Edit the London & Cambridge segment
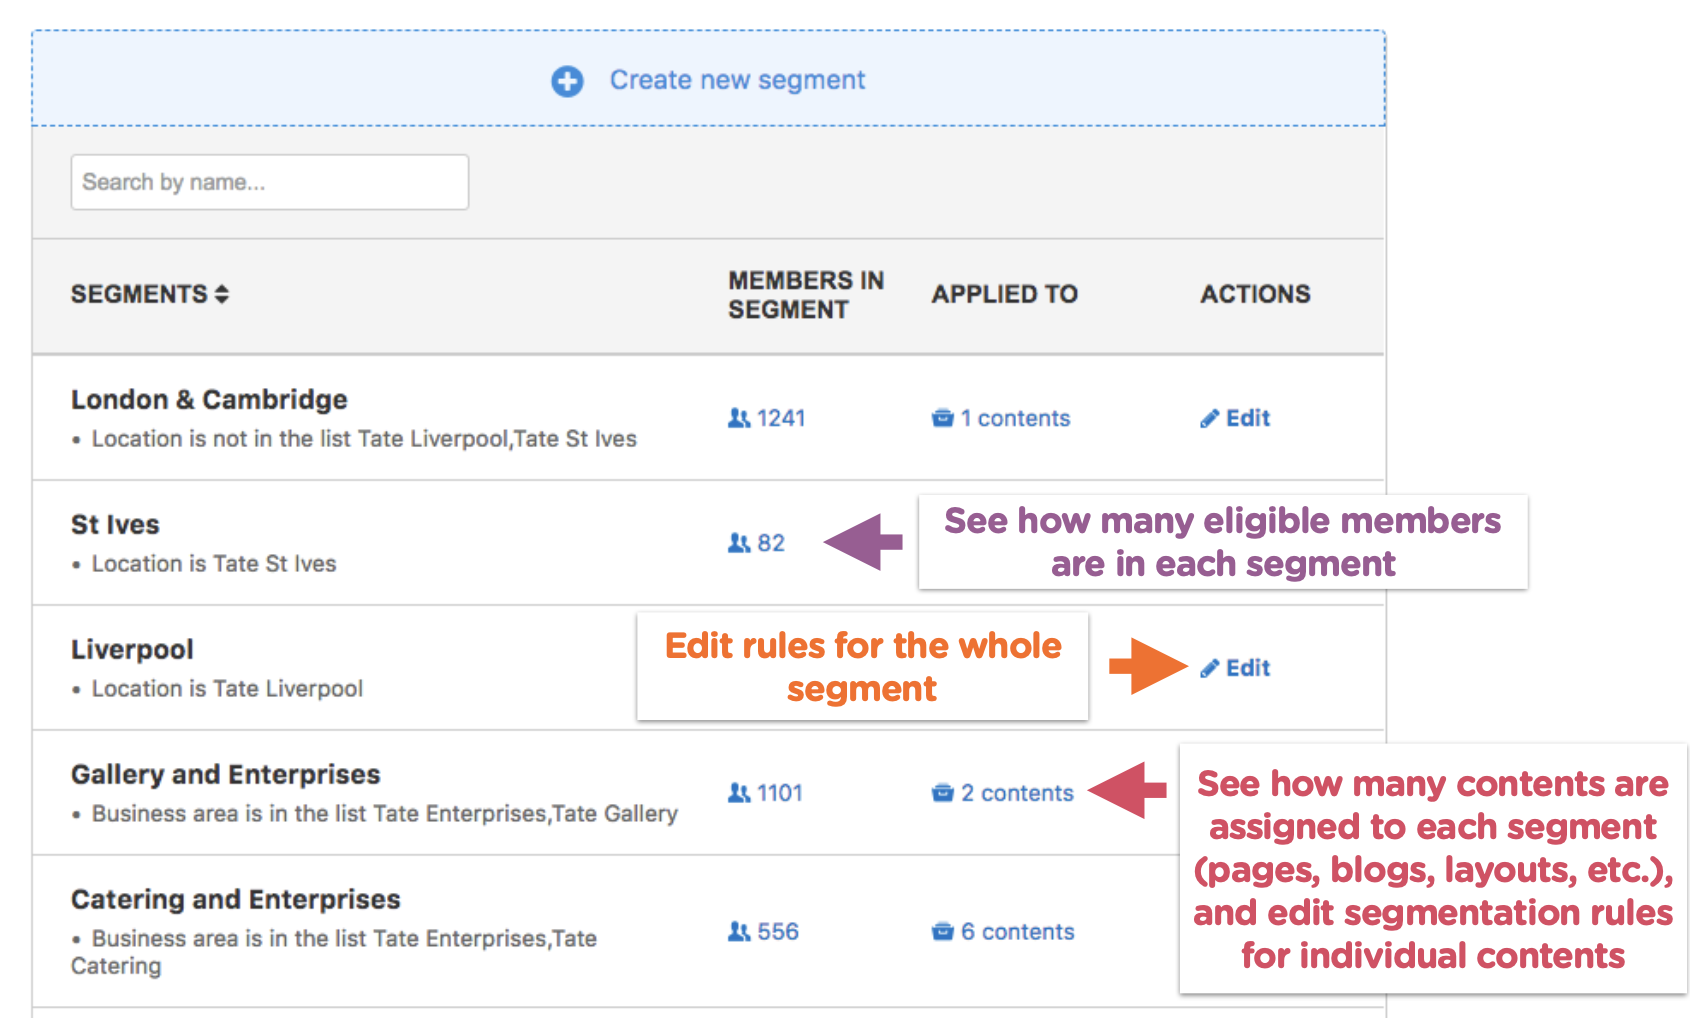 click(1248, 418)
